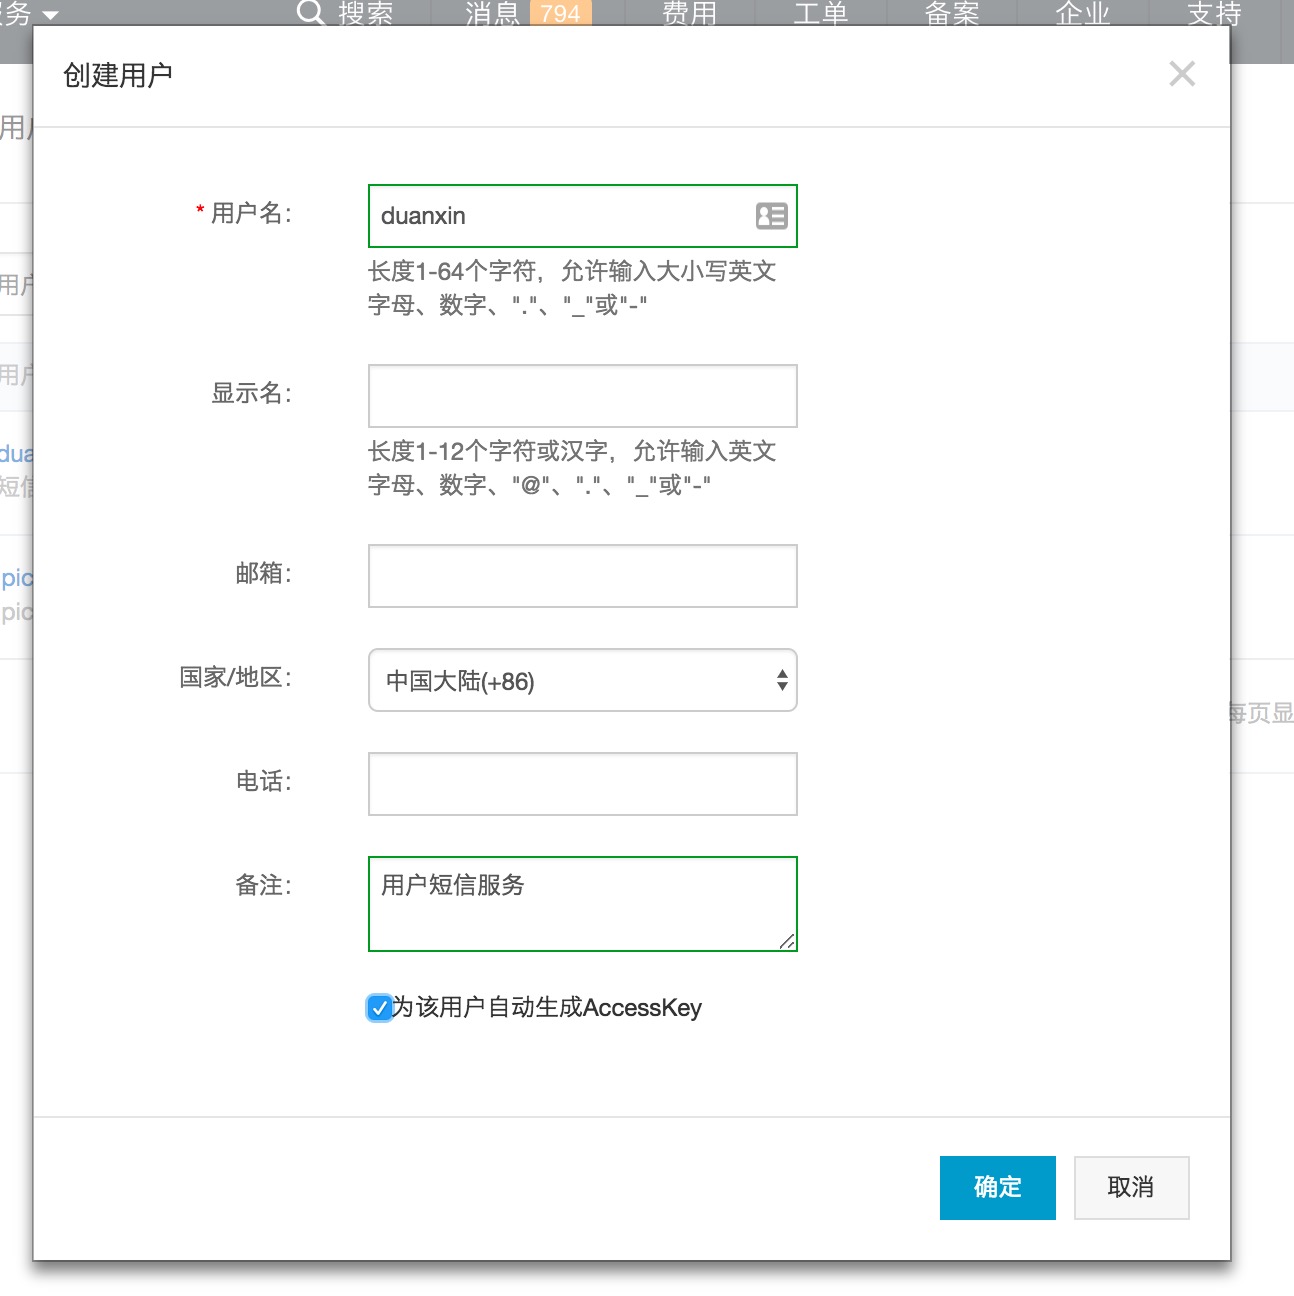Screen dimensions: 1294x1296
Task: Open the 794 unread messages badge
Action: pyautogui.click(x=560, y=13)
